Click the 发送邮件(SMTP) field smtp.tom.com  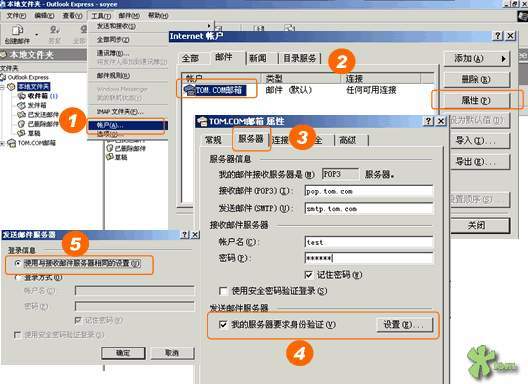pos(369,209)
